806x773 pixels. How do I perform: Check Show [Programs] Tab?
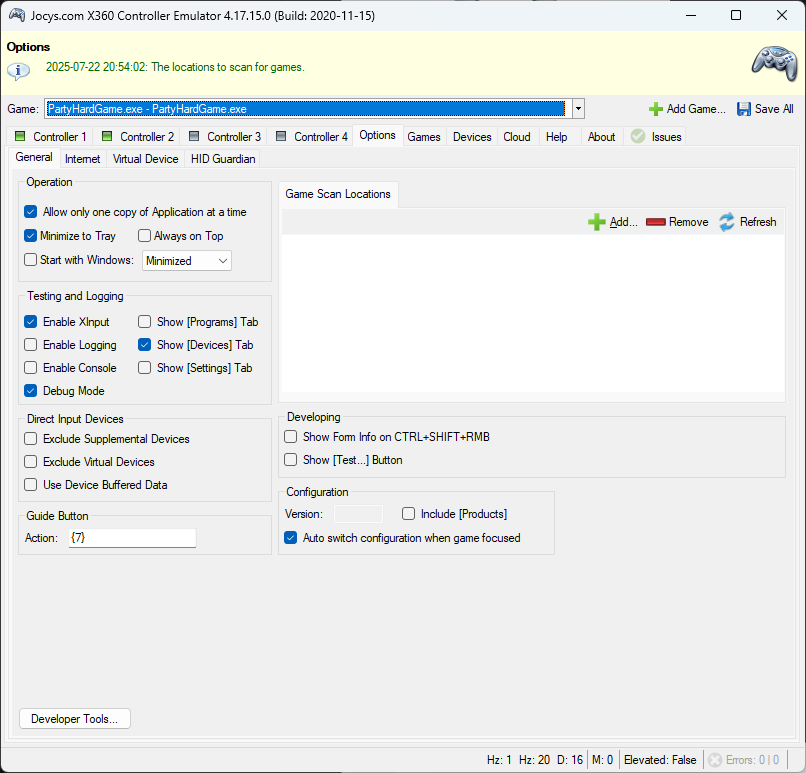pyautogui.click(x=144, y=322)
